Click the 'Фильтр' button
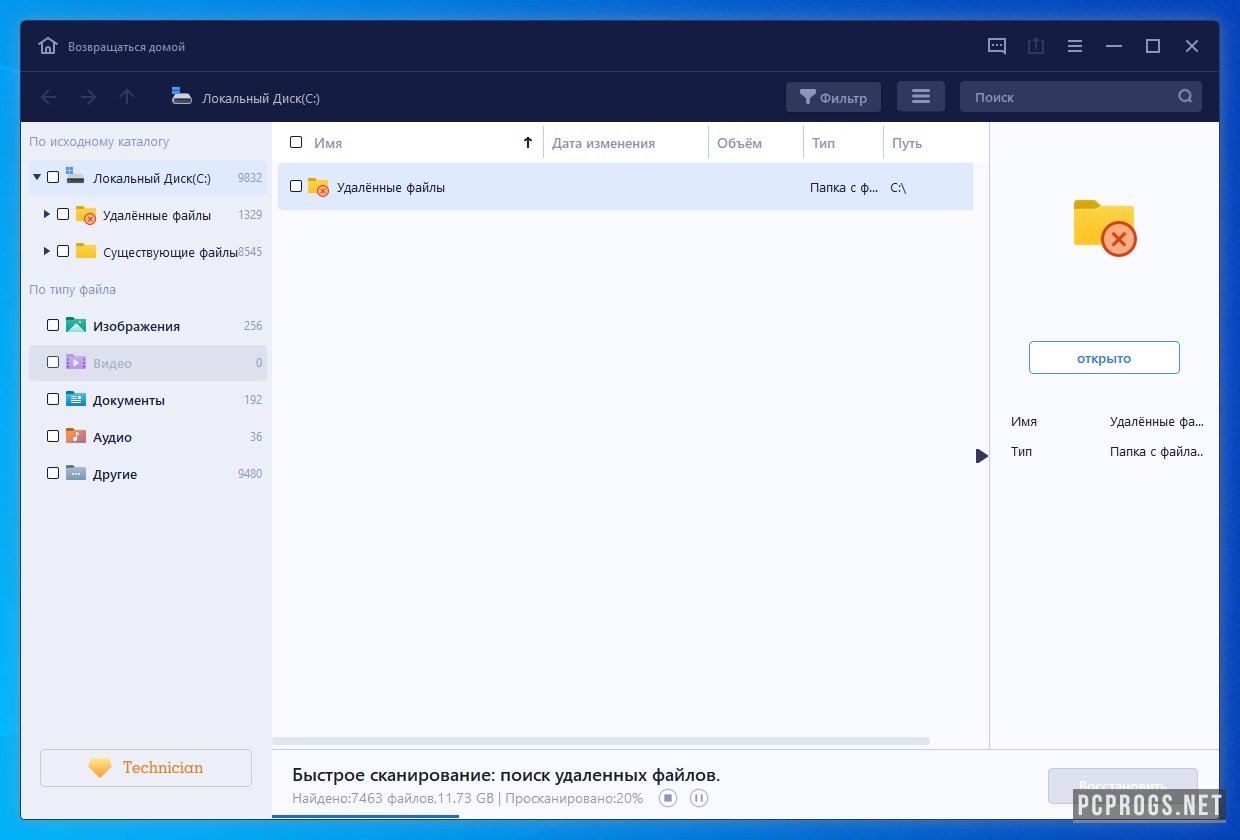The height and width of the screenshot is (840, 1240). 833,97
